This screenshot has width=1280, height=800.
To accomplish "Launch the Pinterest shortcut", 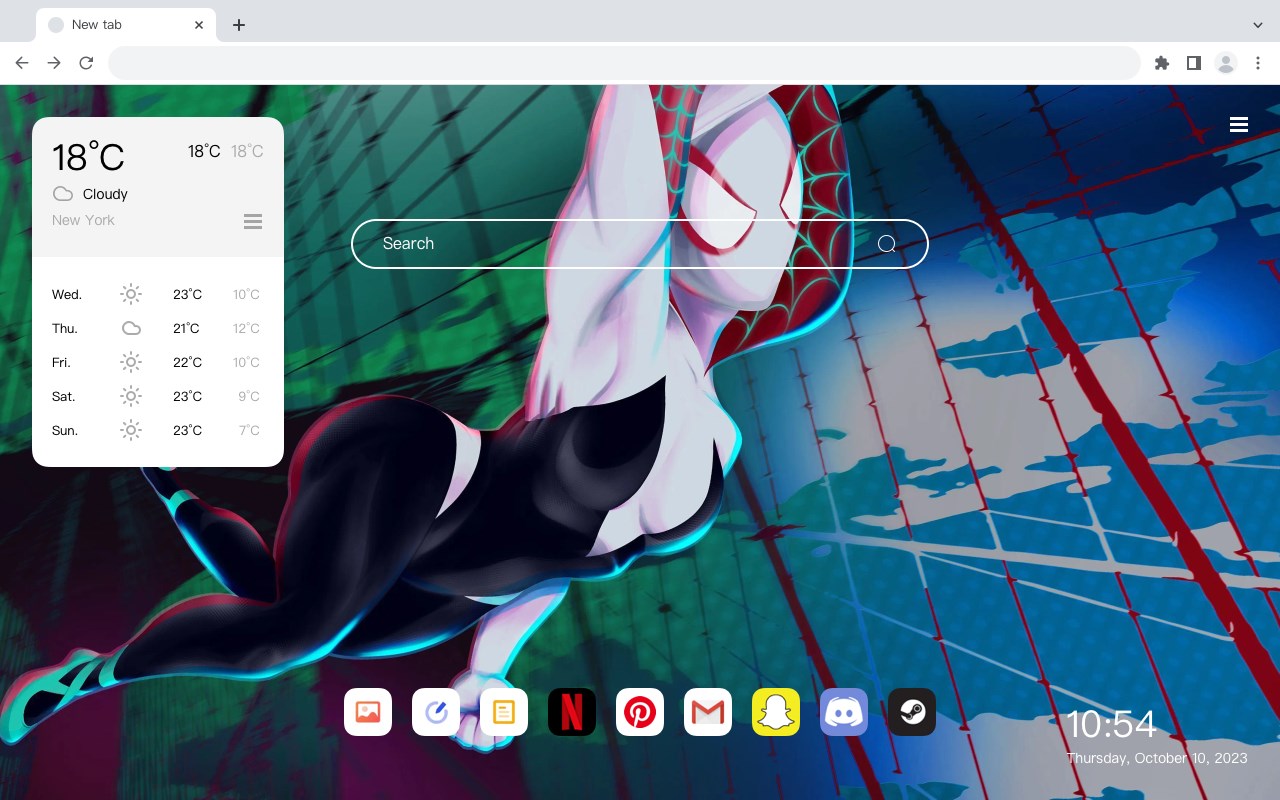I will pyautogui.click(x=640, y=712).
